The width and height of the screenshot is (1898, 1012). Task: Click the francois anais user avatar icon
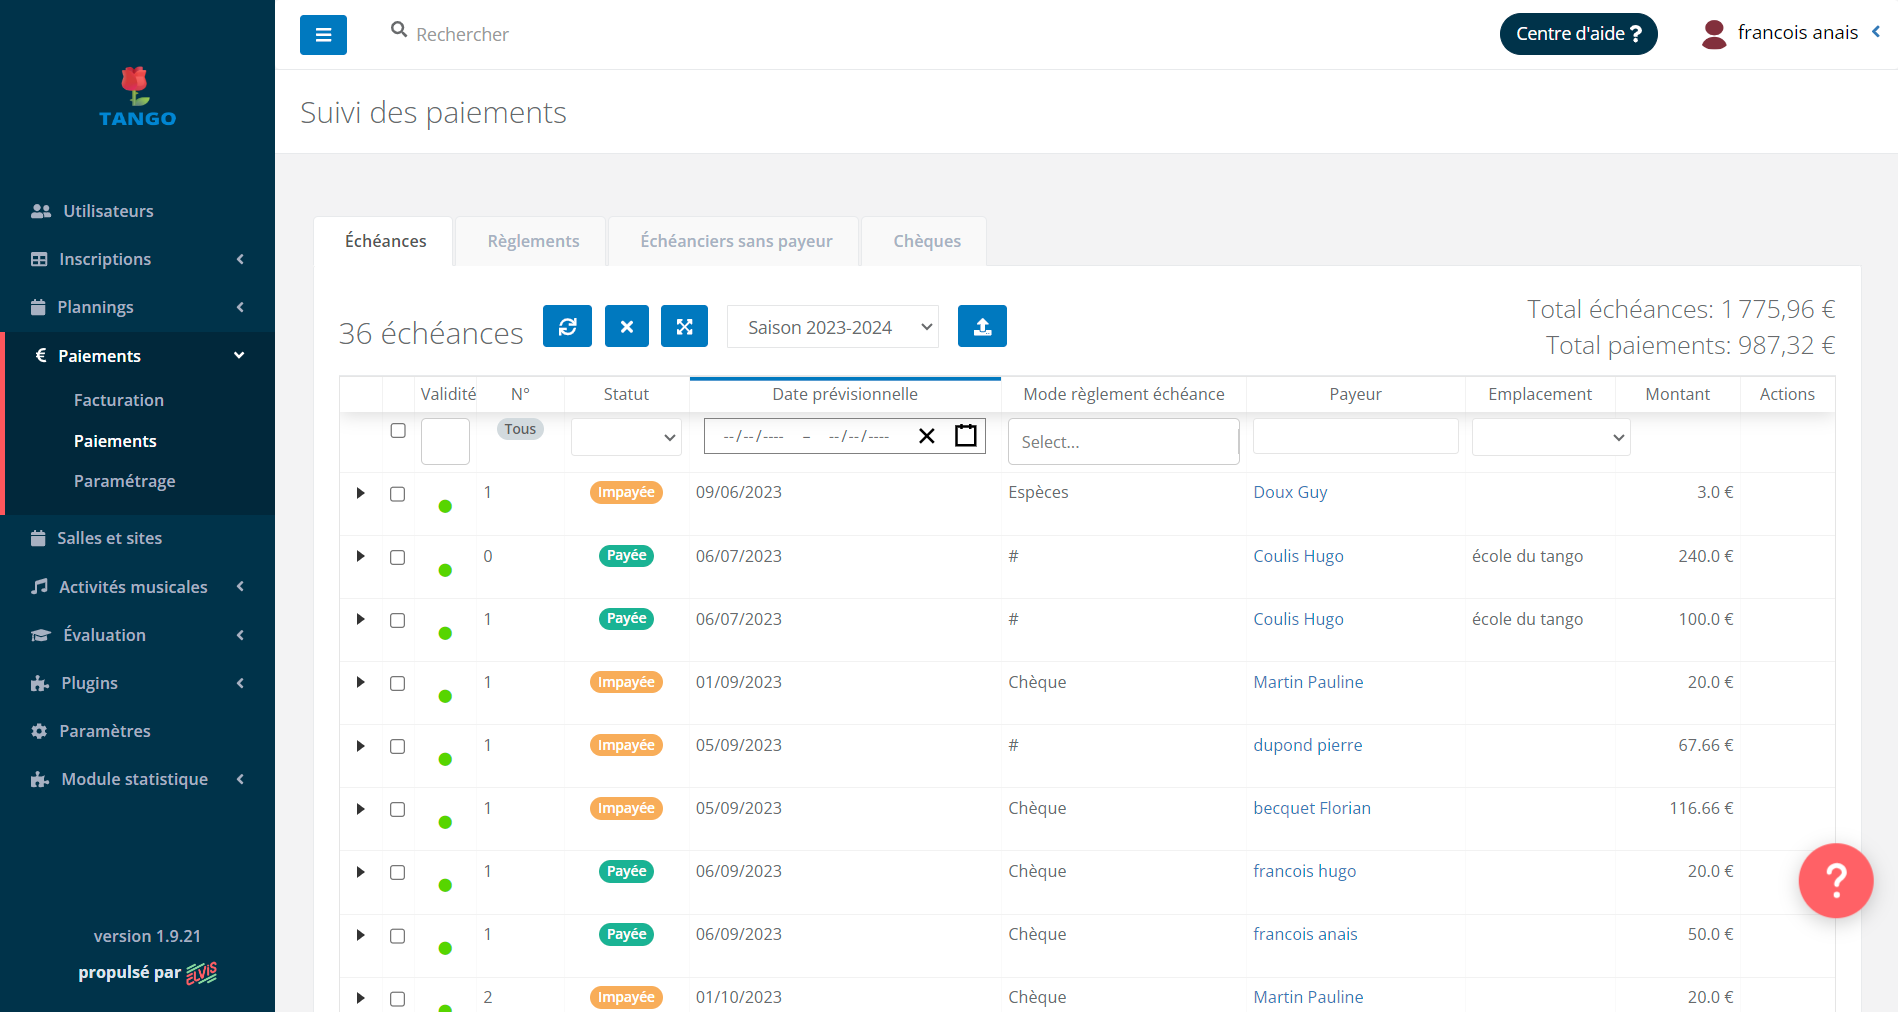pos(1714,34)
